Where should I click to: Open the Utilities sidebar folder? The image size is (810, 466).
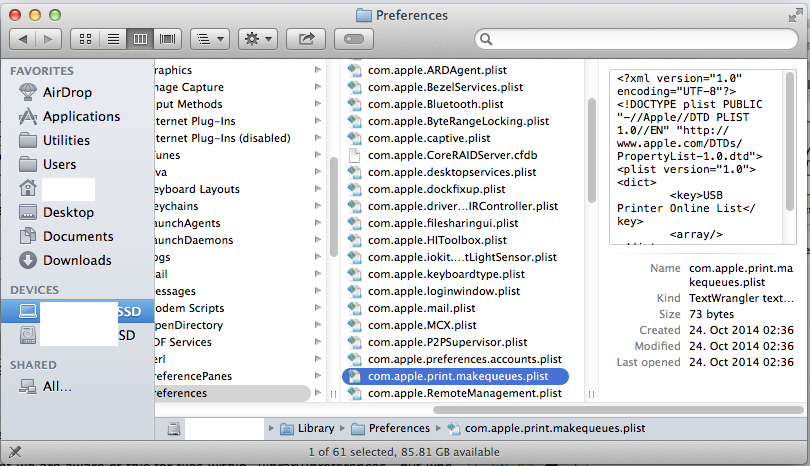[x=54, y=140]
